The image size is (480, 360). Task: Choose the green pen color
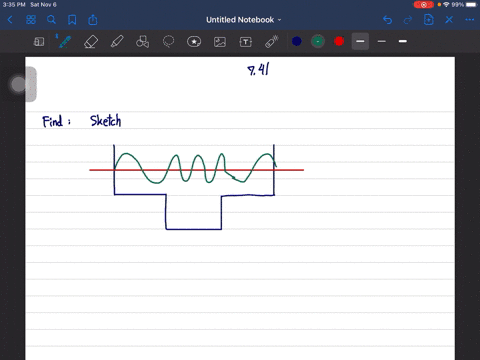coord(318,41)
